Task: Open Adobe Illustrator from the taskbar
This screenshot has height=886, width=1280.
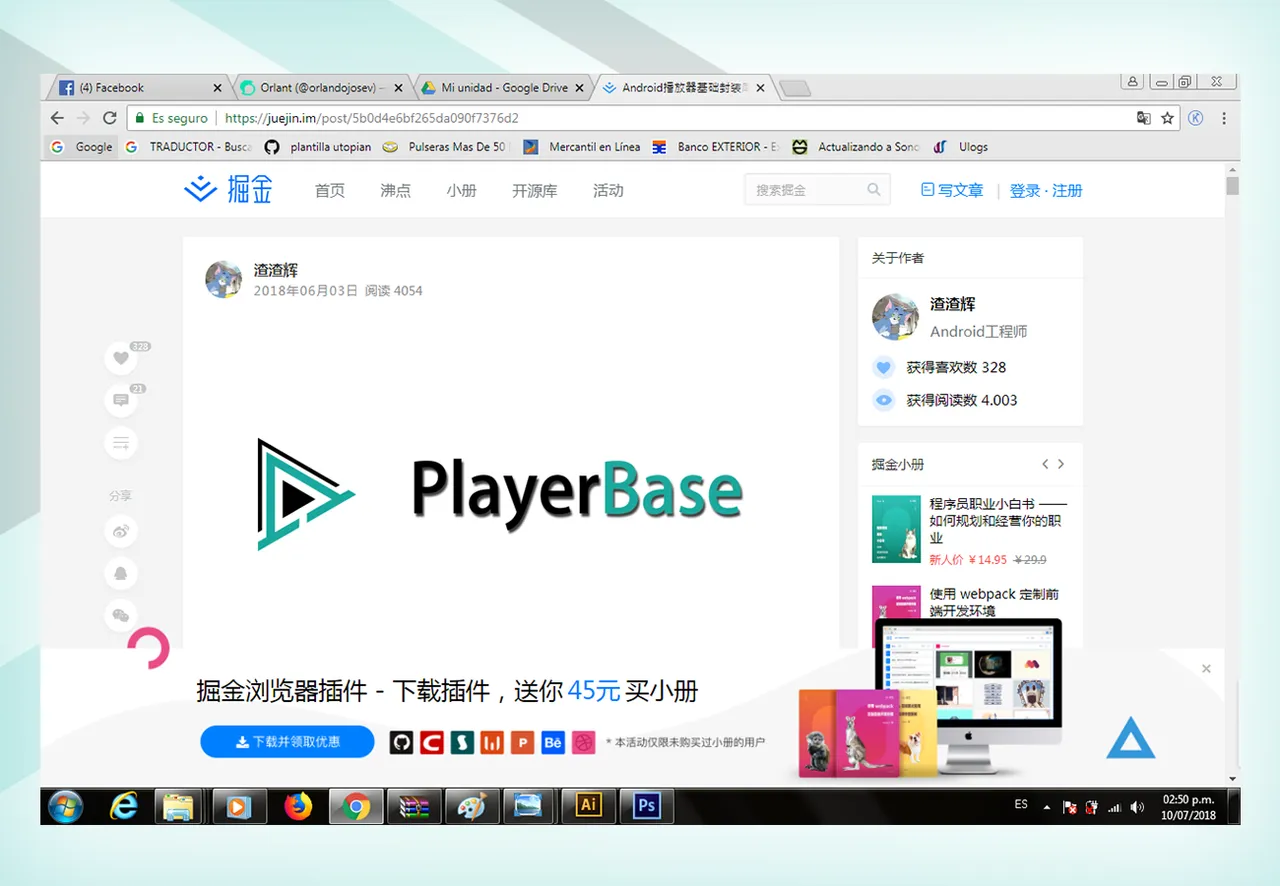Action: click(x=589, y=805)
